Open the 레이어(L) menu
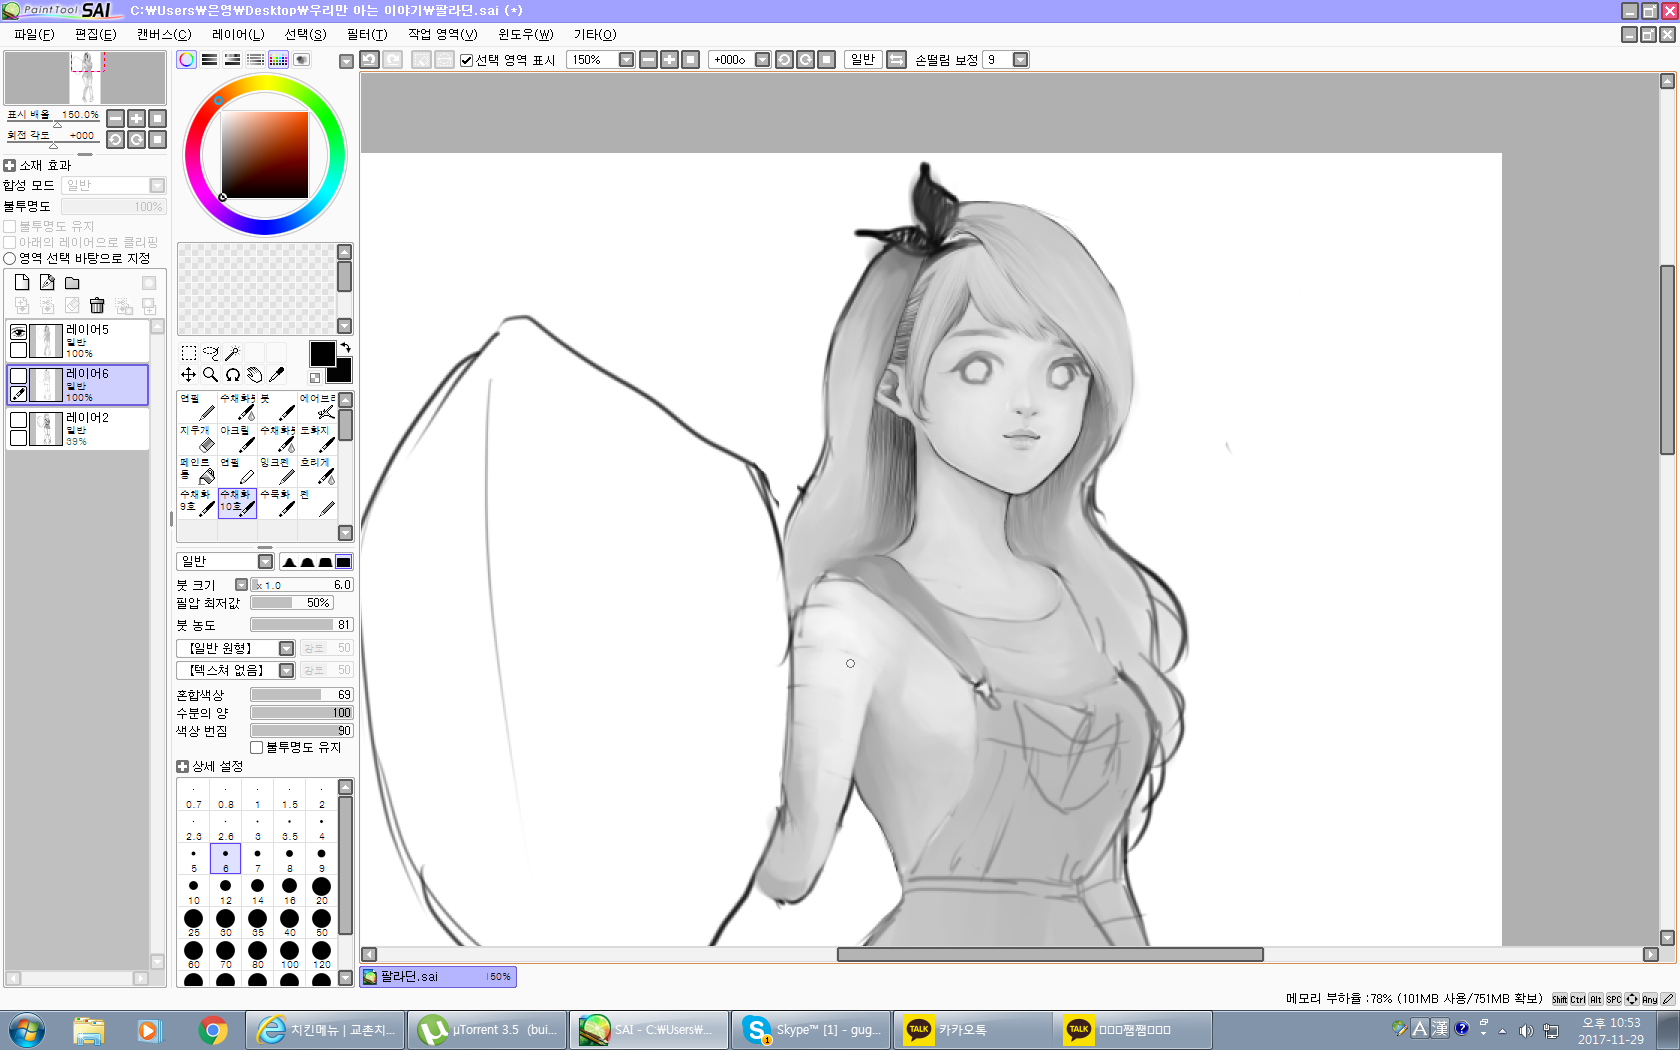Image resolution: width=1680 pixels, height=1050 pixels. pyautogui.click(x=238, y=34)
